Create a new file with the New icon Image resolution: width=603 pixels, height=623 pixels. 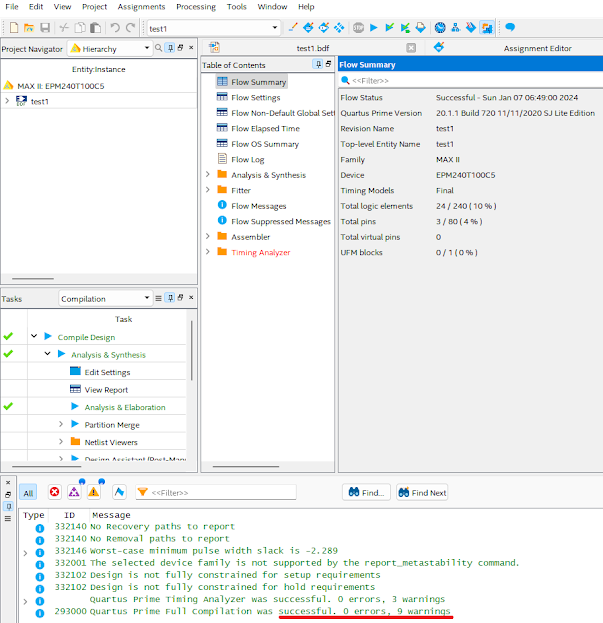coord(14,27)
